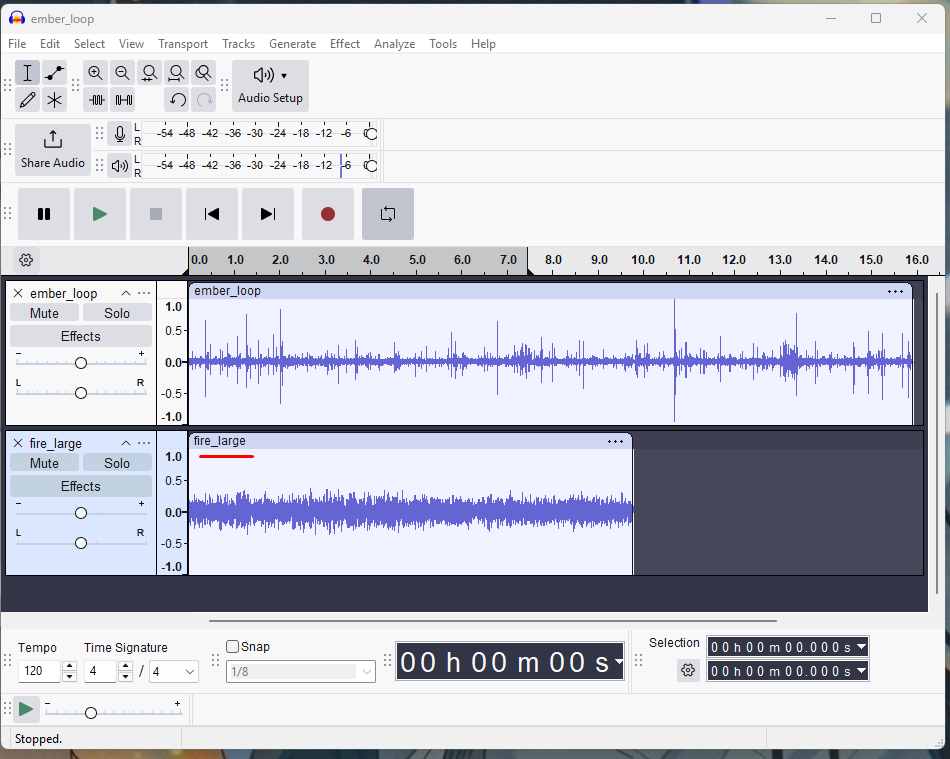Click the fire_large clip title bar
The width and height of the screenshot is (950, 759).
pos(410,442)
